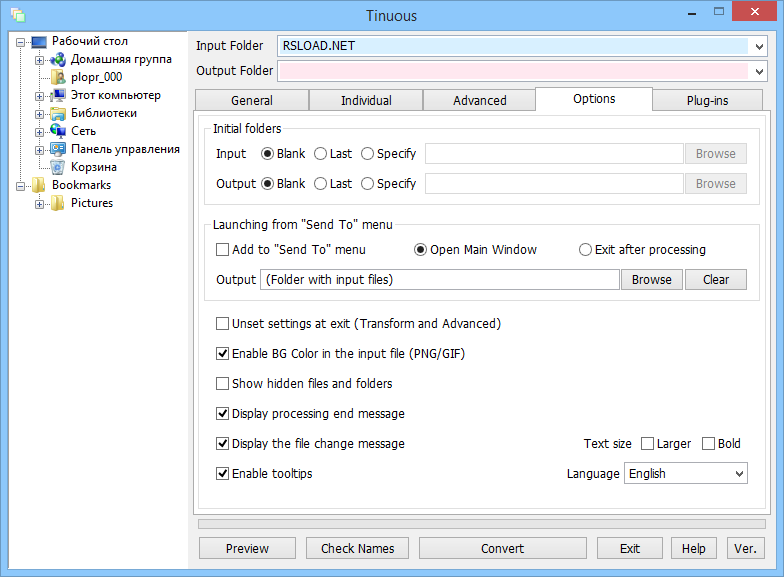784x577 pixels.
Task: Collapse the Рабочий стол tree node
Action: (x=20, y=42)
